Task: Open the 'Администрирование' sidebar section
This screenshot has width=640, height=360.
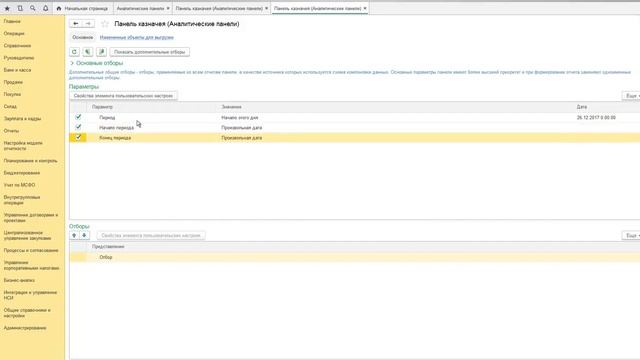Action: [25, 328]
